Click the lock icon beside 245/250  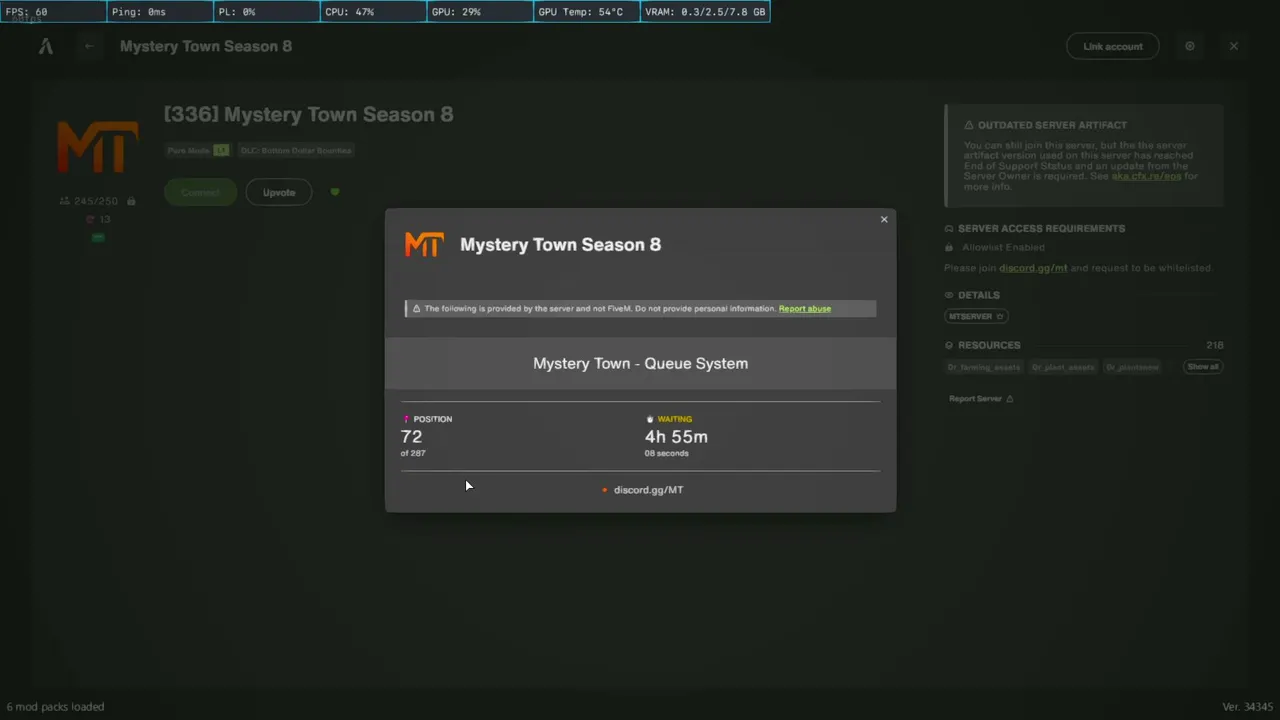click(x=131, y=201)
